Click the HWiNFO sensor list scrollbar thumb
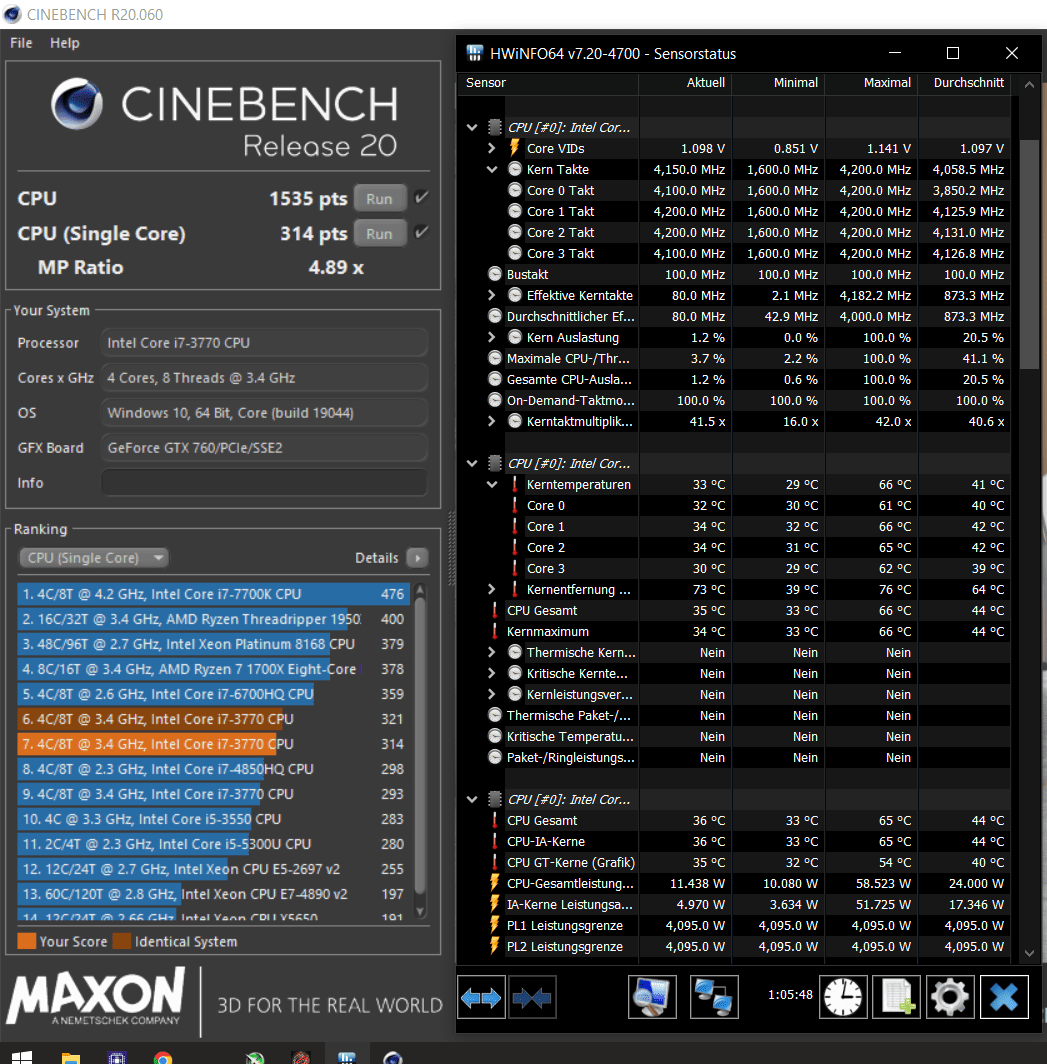 [x=1029, y=254]
